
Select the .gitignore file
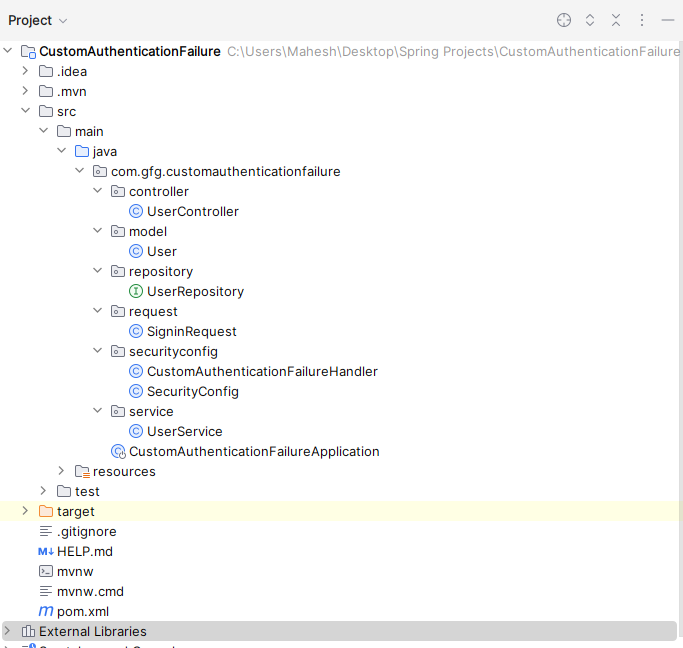87,531
